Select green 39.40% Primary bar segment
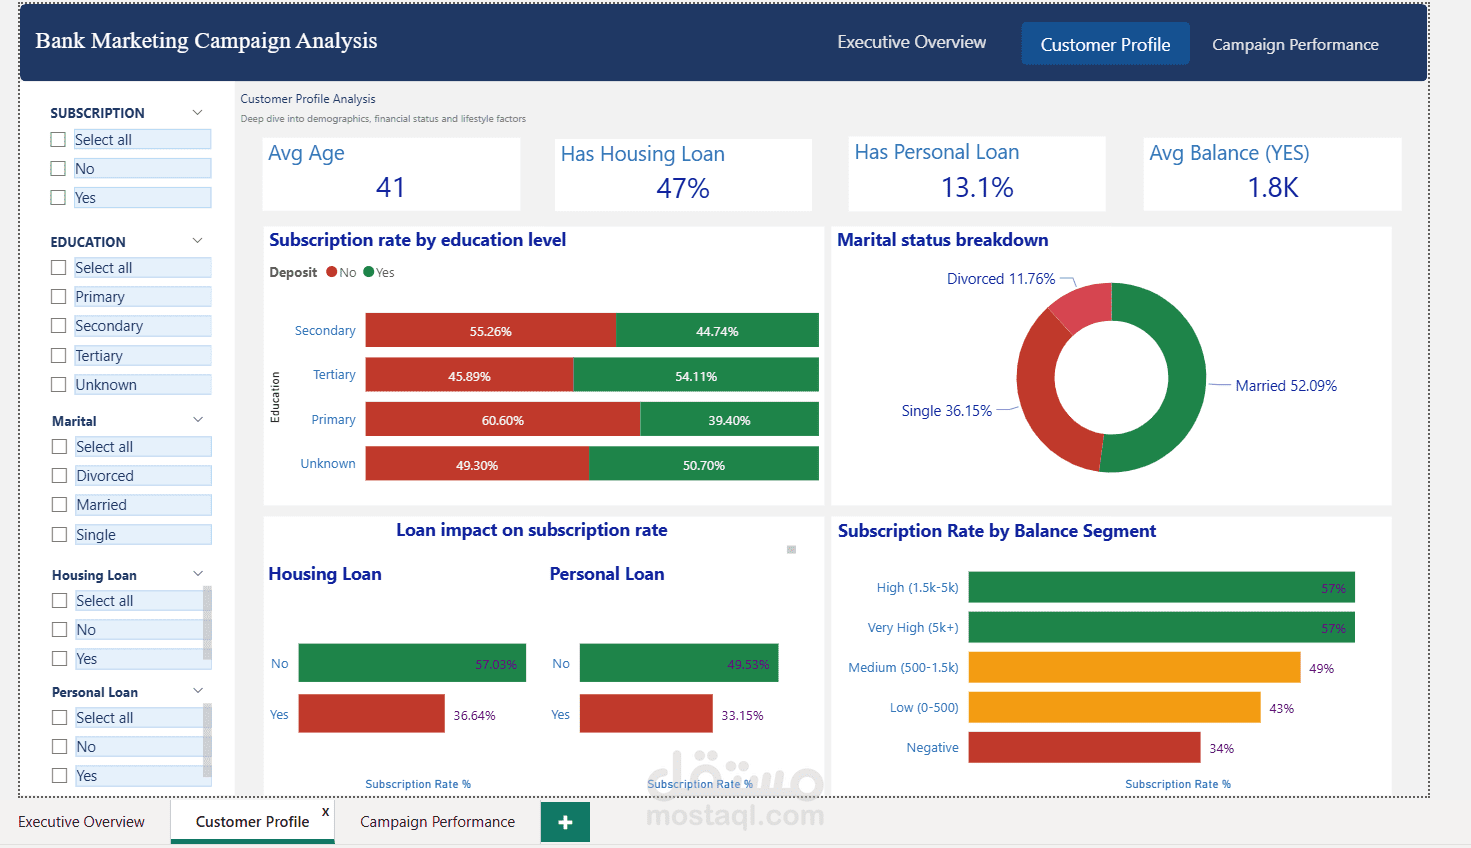Image resolution: width=1471 pixels, height=848 pixels. click(x=729, y=420)
